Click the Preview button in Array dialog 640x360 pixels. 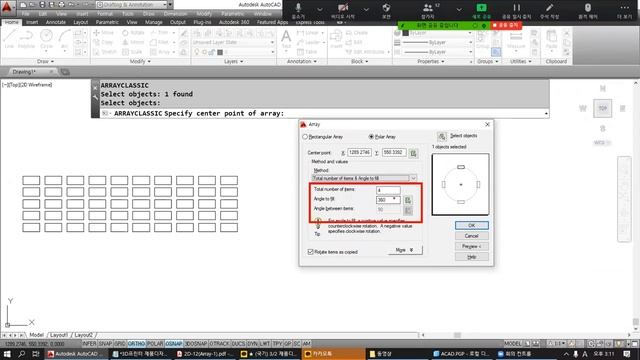[x=471, y=247]
